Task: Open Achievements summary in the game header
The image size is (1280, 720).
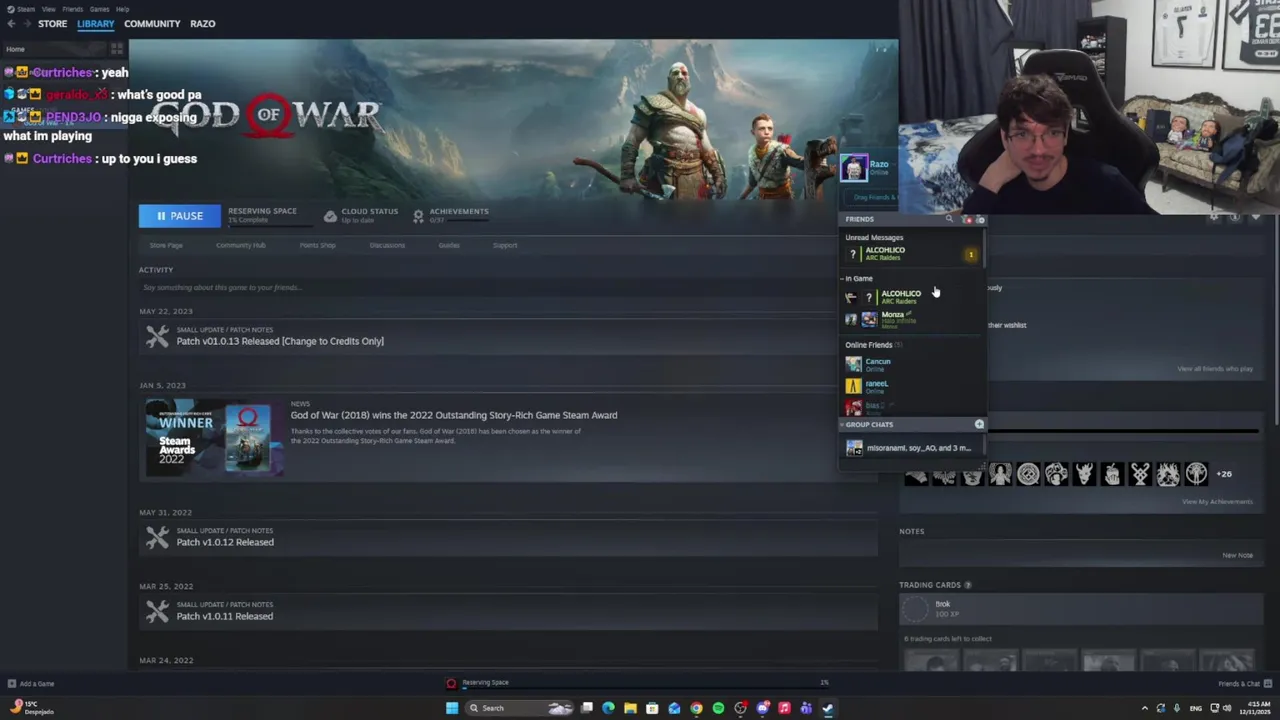Action: click(x=450, y=215)
